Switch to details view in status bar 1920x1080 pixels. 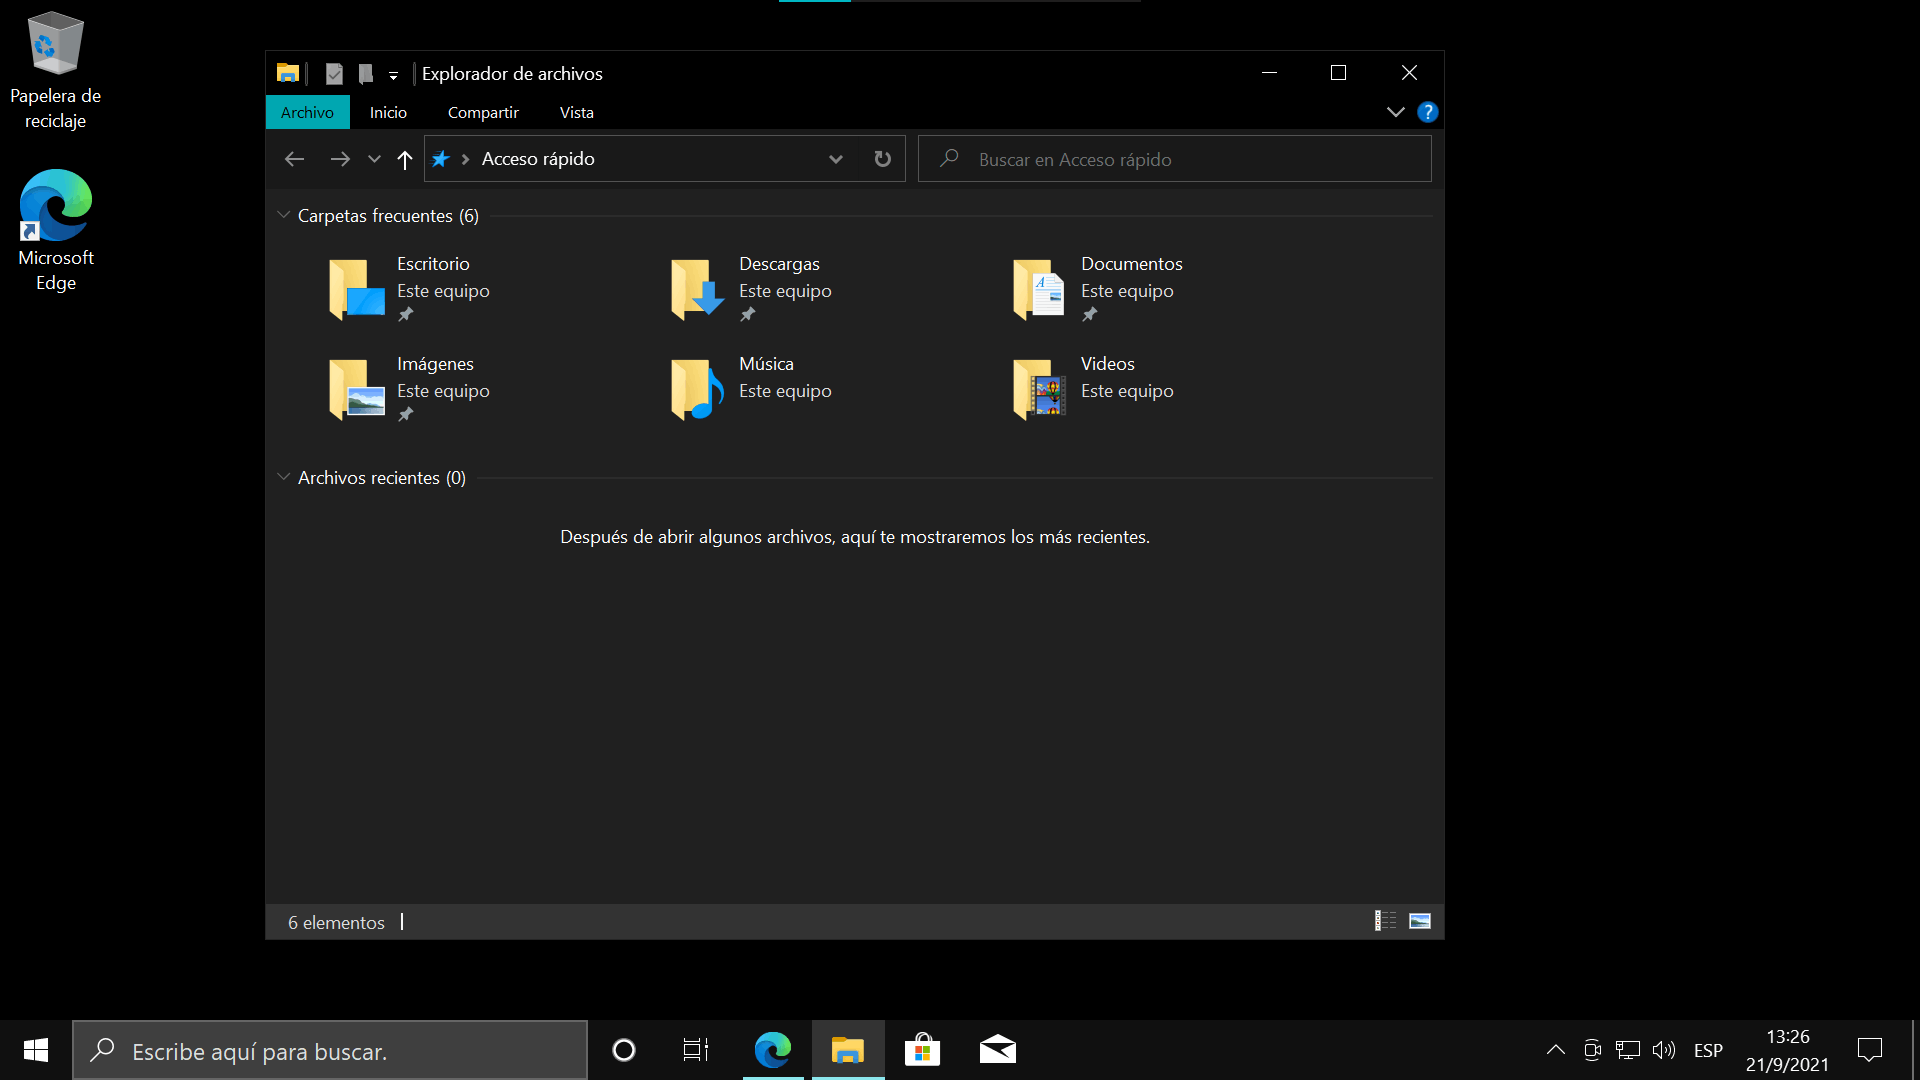point(1385,921)
